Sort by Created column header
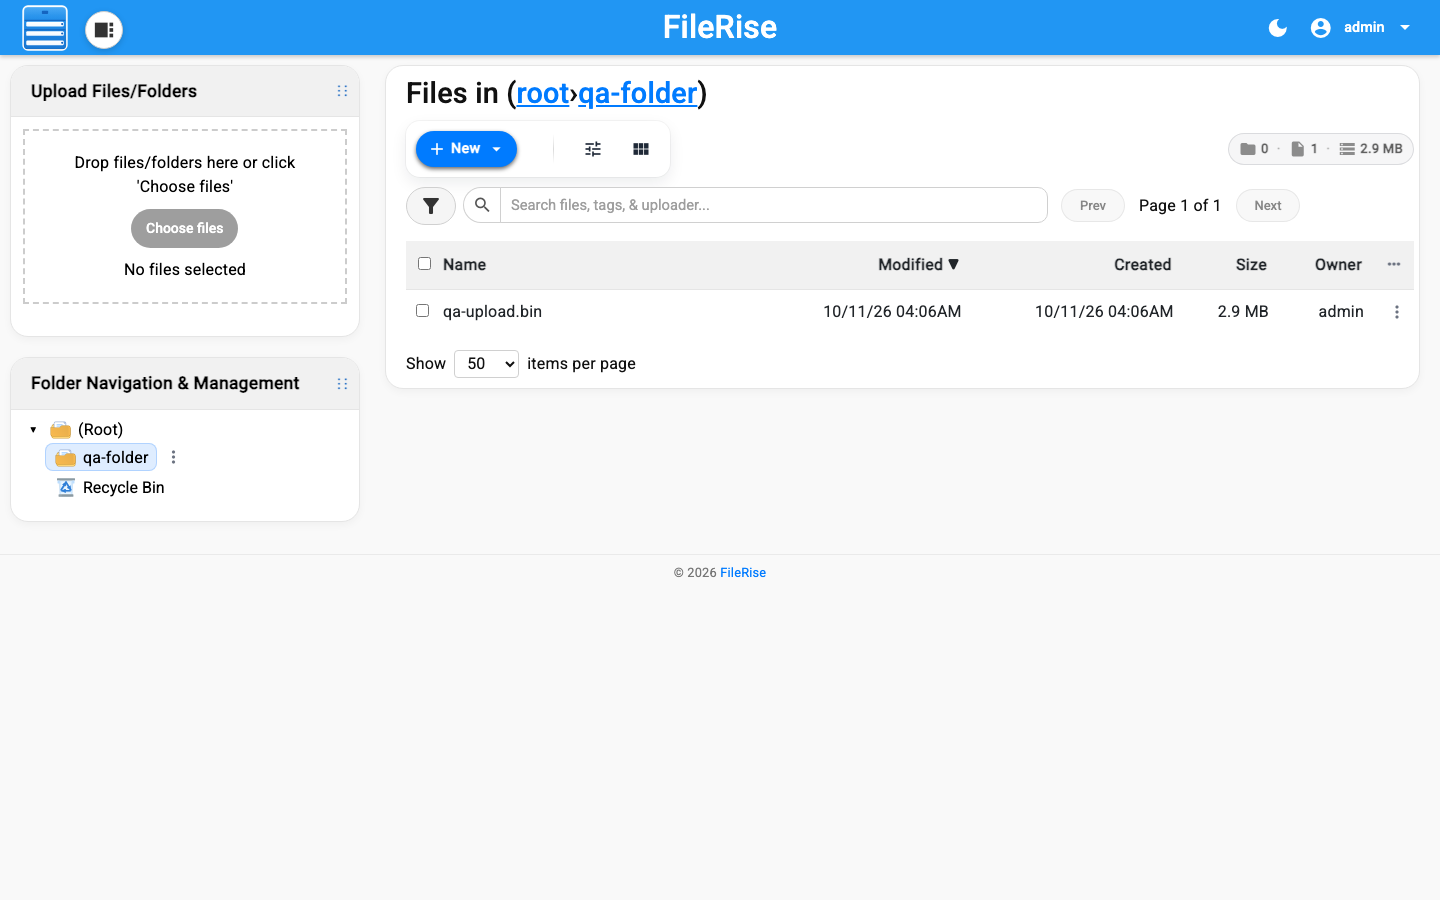 tap(1142, 265)
